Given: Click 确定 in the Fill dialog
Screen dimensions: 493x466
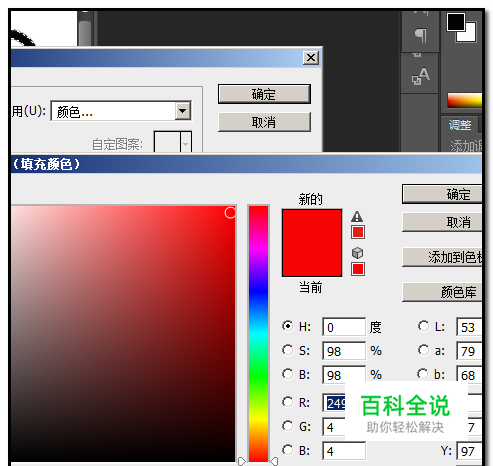Looking at the screenshot, I should [x=264, y=94].
